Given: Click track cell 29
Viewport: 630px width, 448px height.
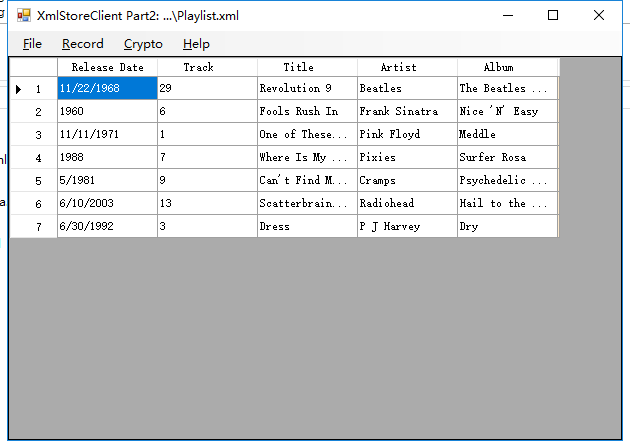Looking at the screenshot, I should pyautogui.click(x=207, y=88).
